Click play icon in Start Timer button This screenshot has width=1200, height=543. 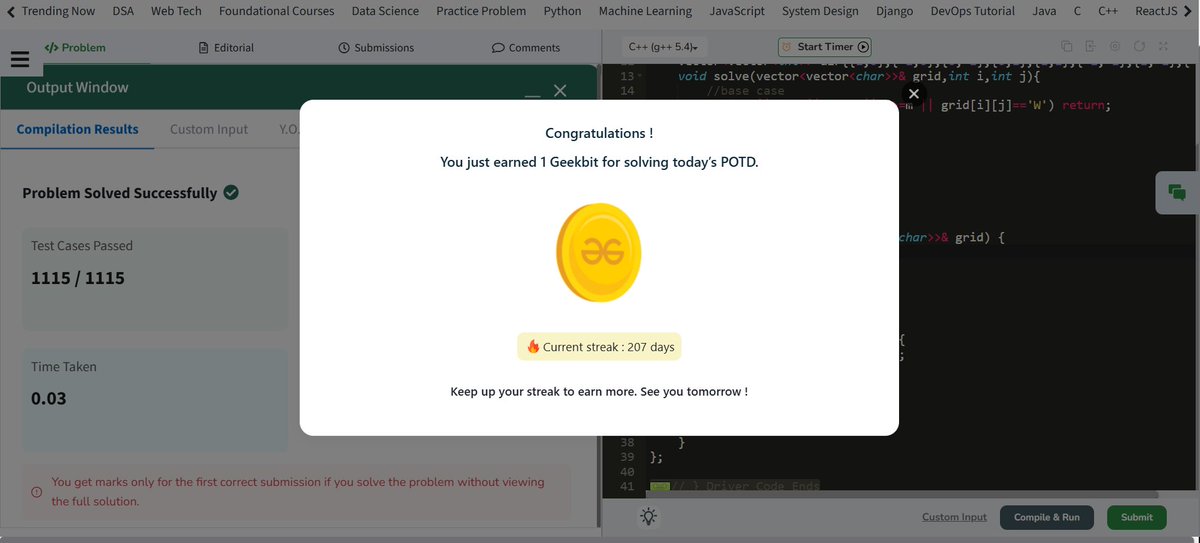[x=863, y=47]
